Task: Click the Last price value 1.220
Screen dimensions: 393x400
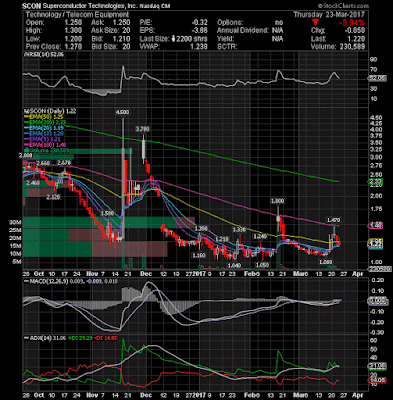Action: pos(356,39)
